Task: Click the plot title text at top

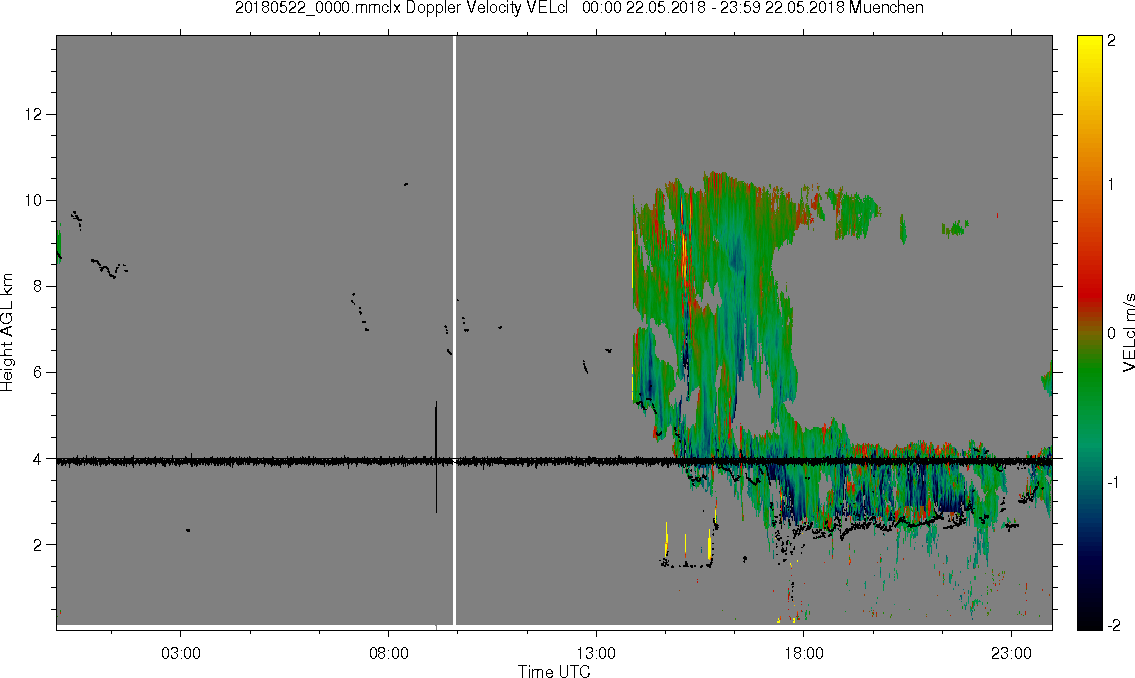Action: point(579,8)
